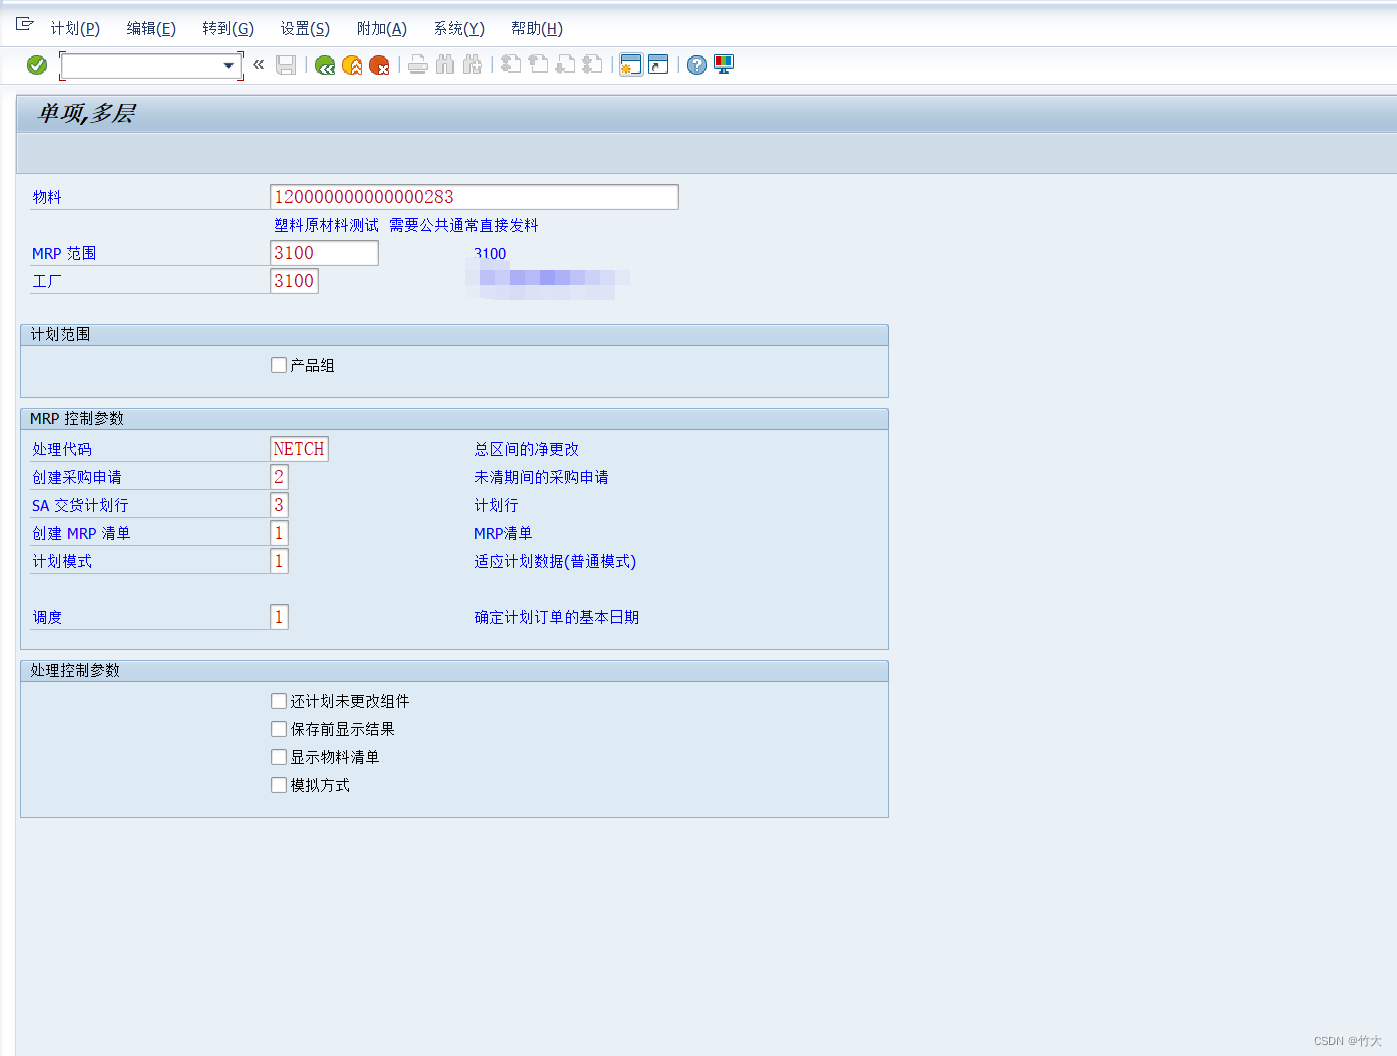This screenshot has height=1056, width=1397.
Task: Enable the 产品组 checkbox
Action: (278, 364)
